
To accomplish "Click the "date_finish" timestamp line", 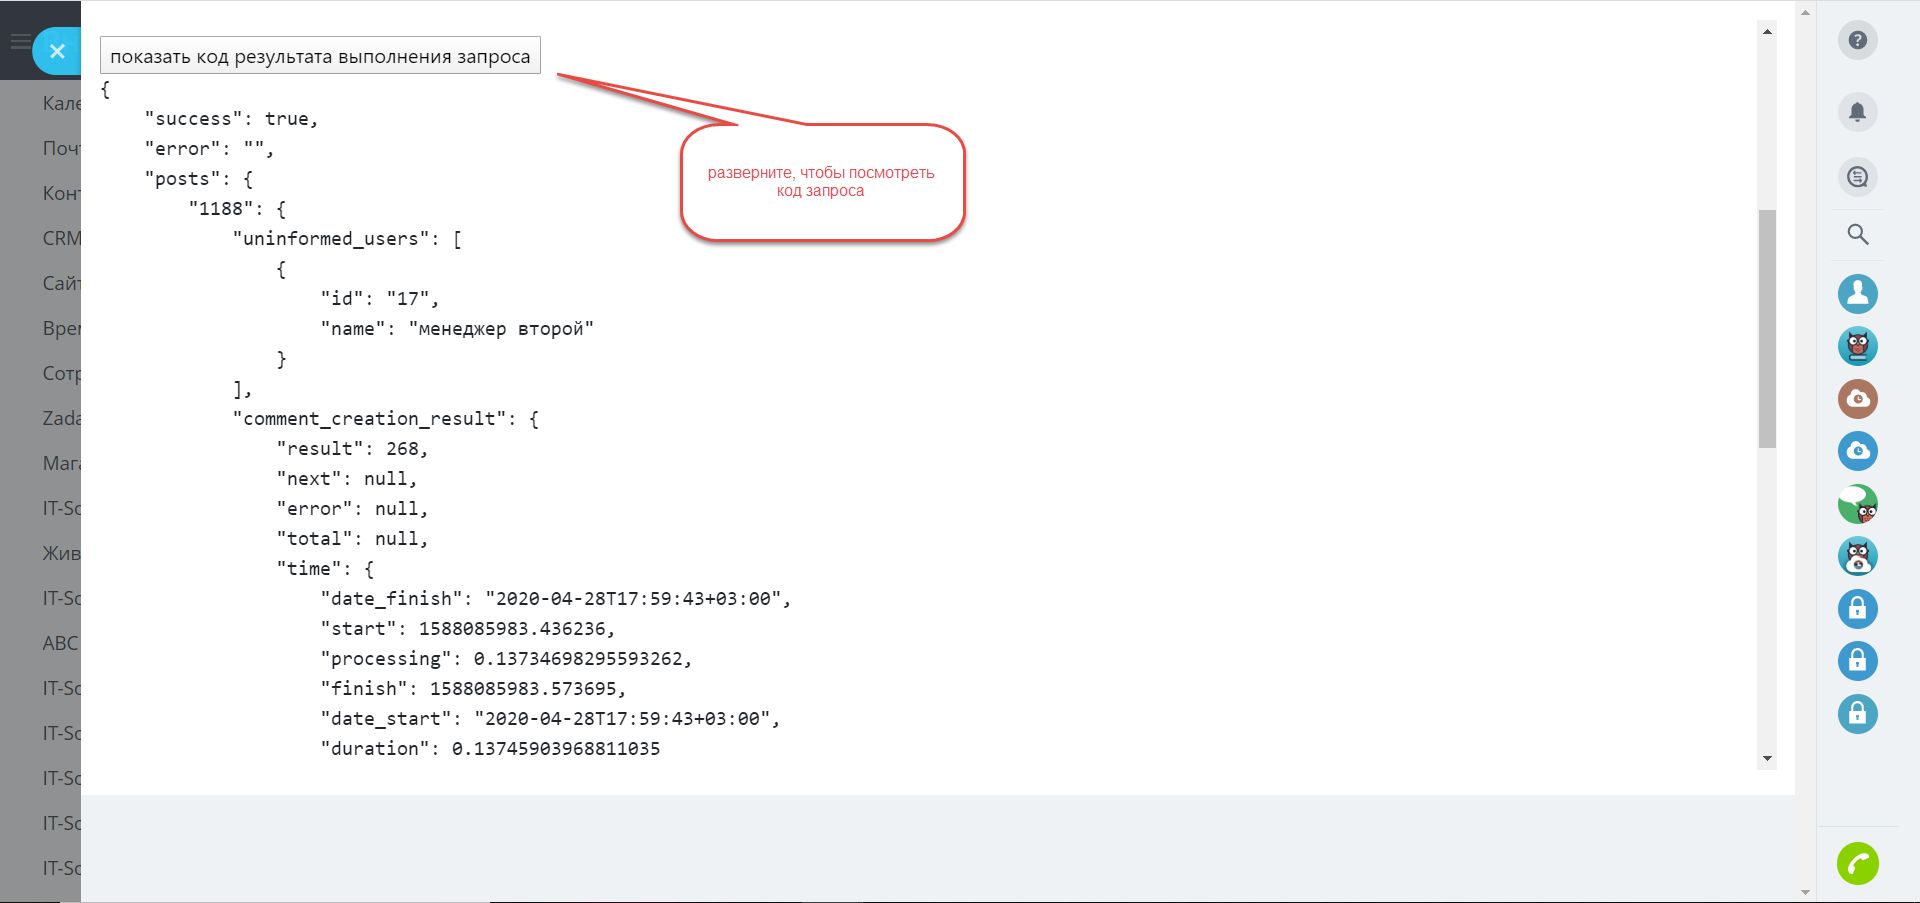I will pyautogui.click(x=556, y=599).
